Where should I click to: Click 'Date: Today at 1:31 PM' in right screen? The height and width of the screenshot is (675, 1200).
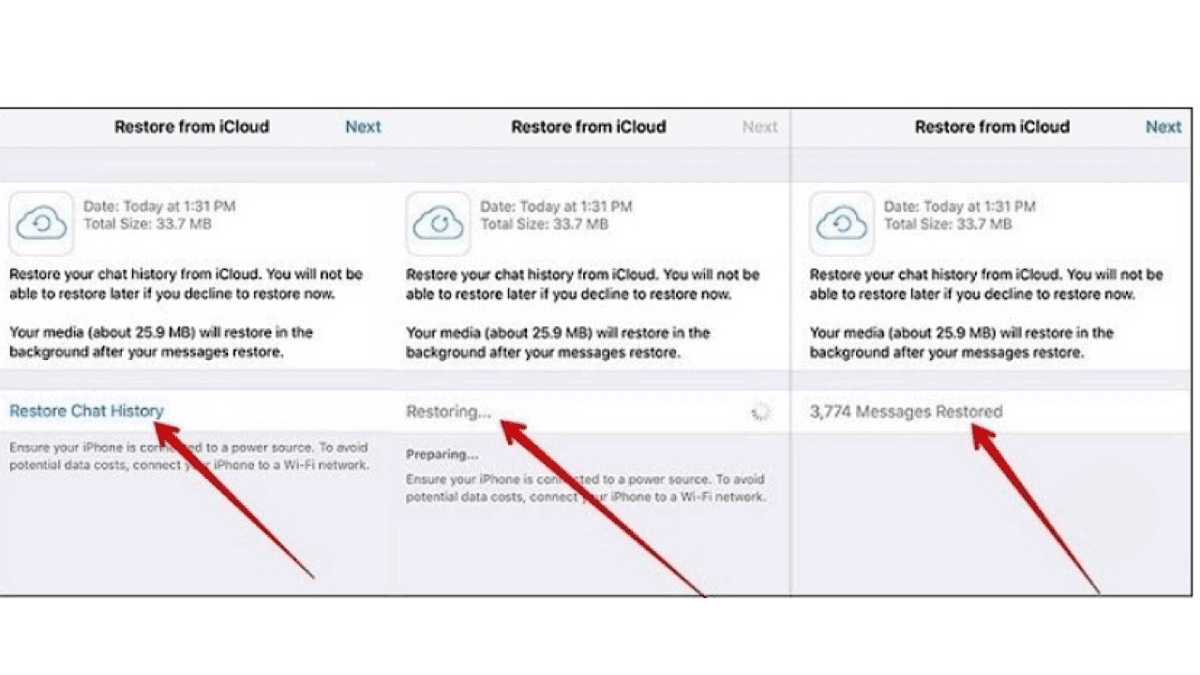[x=960, y=206]
